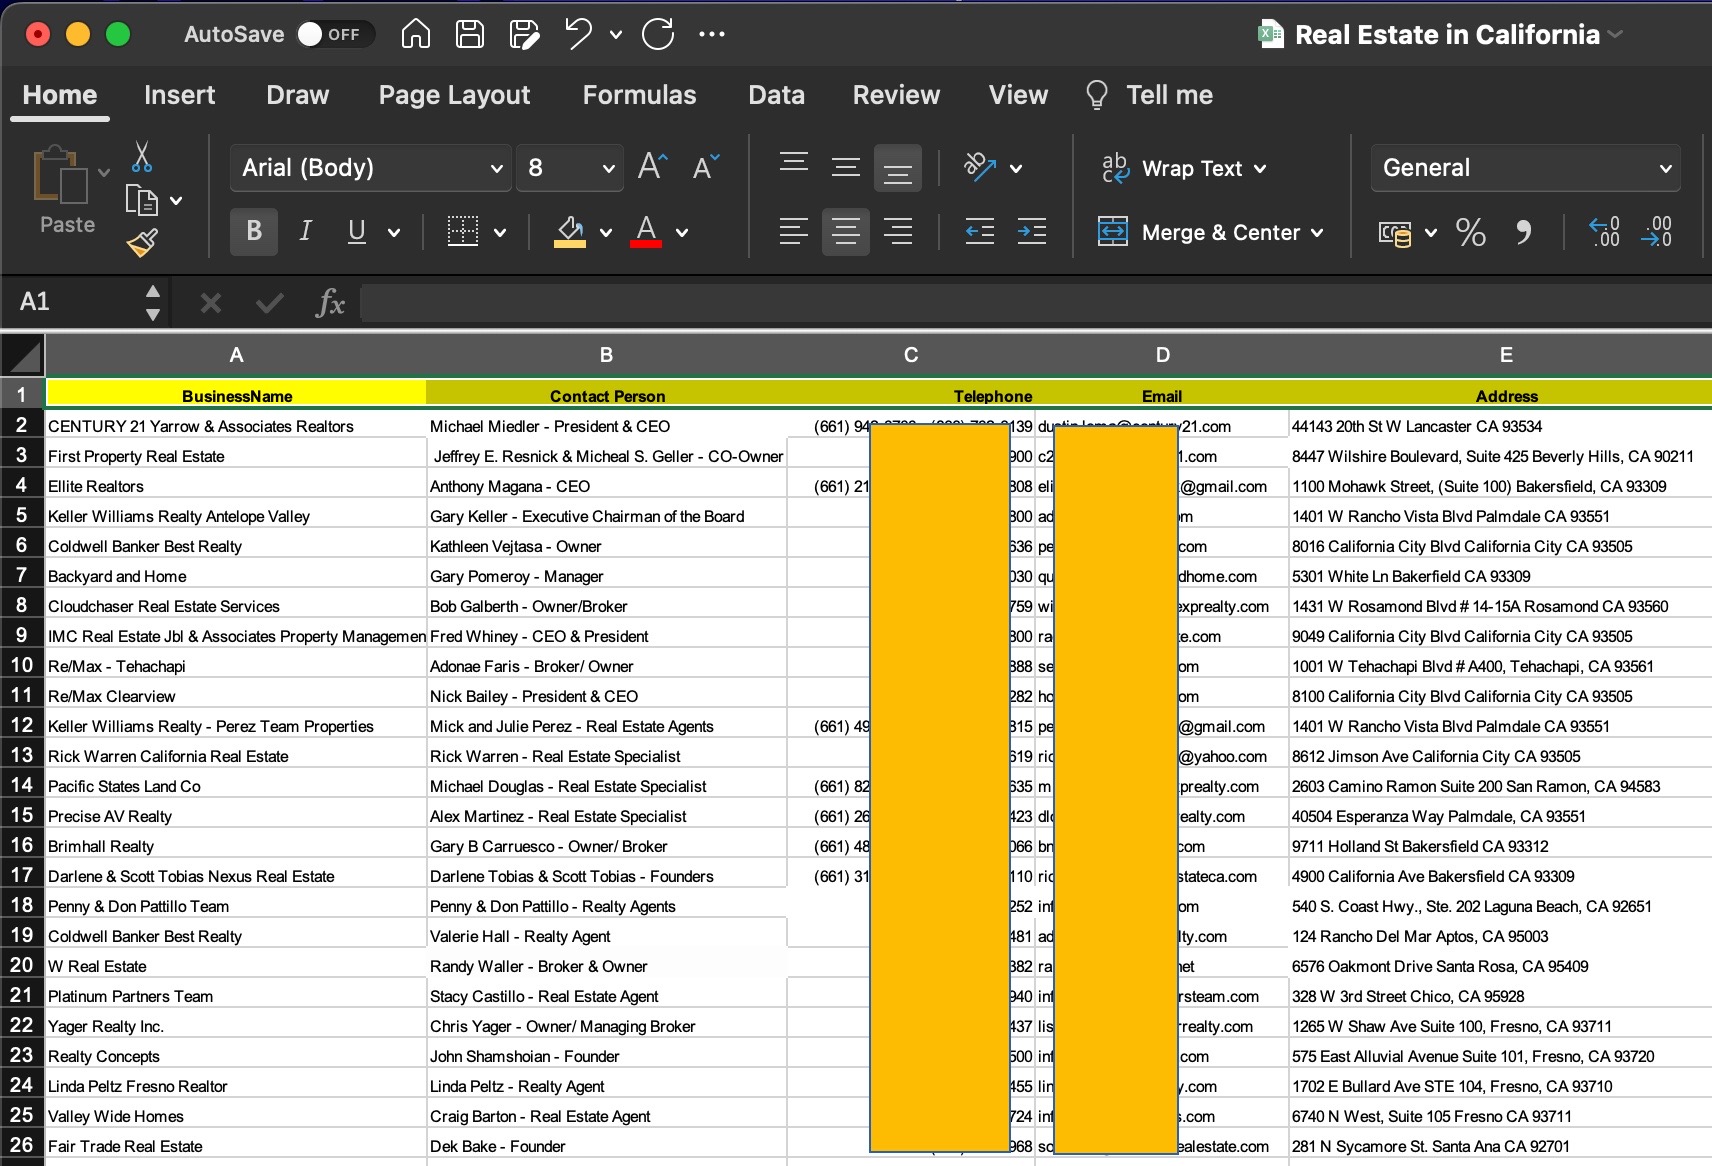Select column A header
This screenshot has height=1166, width=1712.
click(x=236, y=355)
